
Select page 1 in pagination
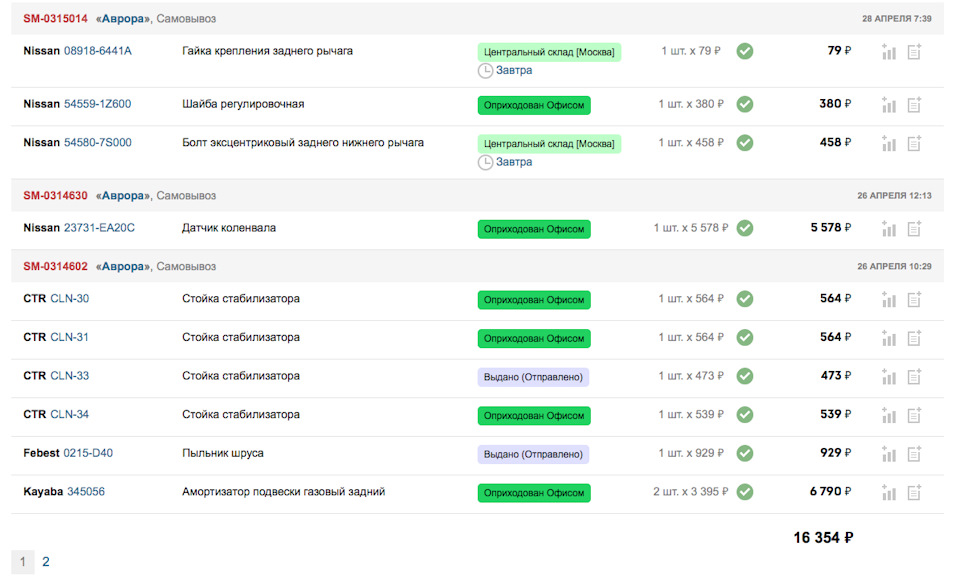[x=22, y=562]
